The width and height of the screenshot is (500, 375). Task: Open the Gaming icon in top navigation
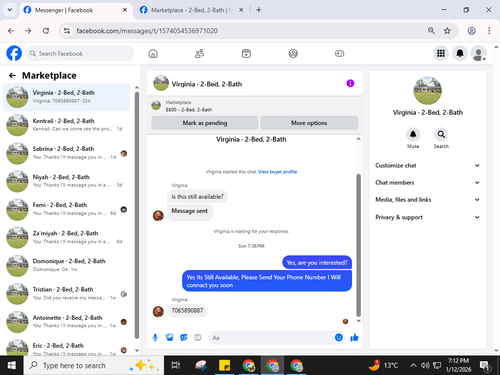(339, 53)
